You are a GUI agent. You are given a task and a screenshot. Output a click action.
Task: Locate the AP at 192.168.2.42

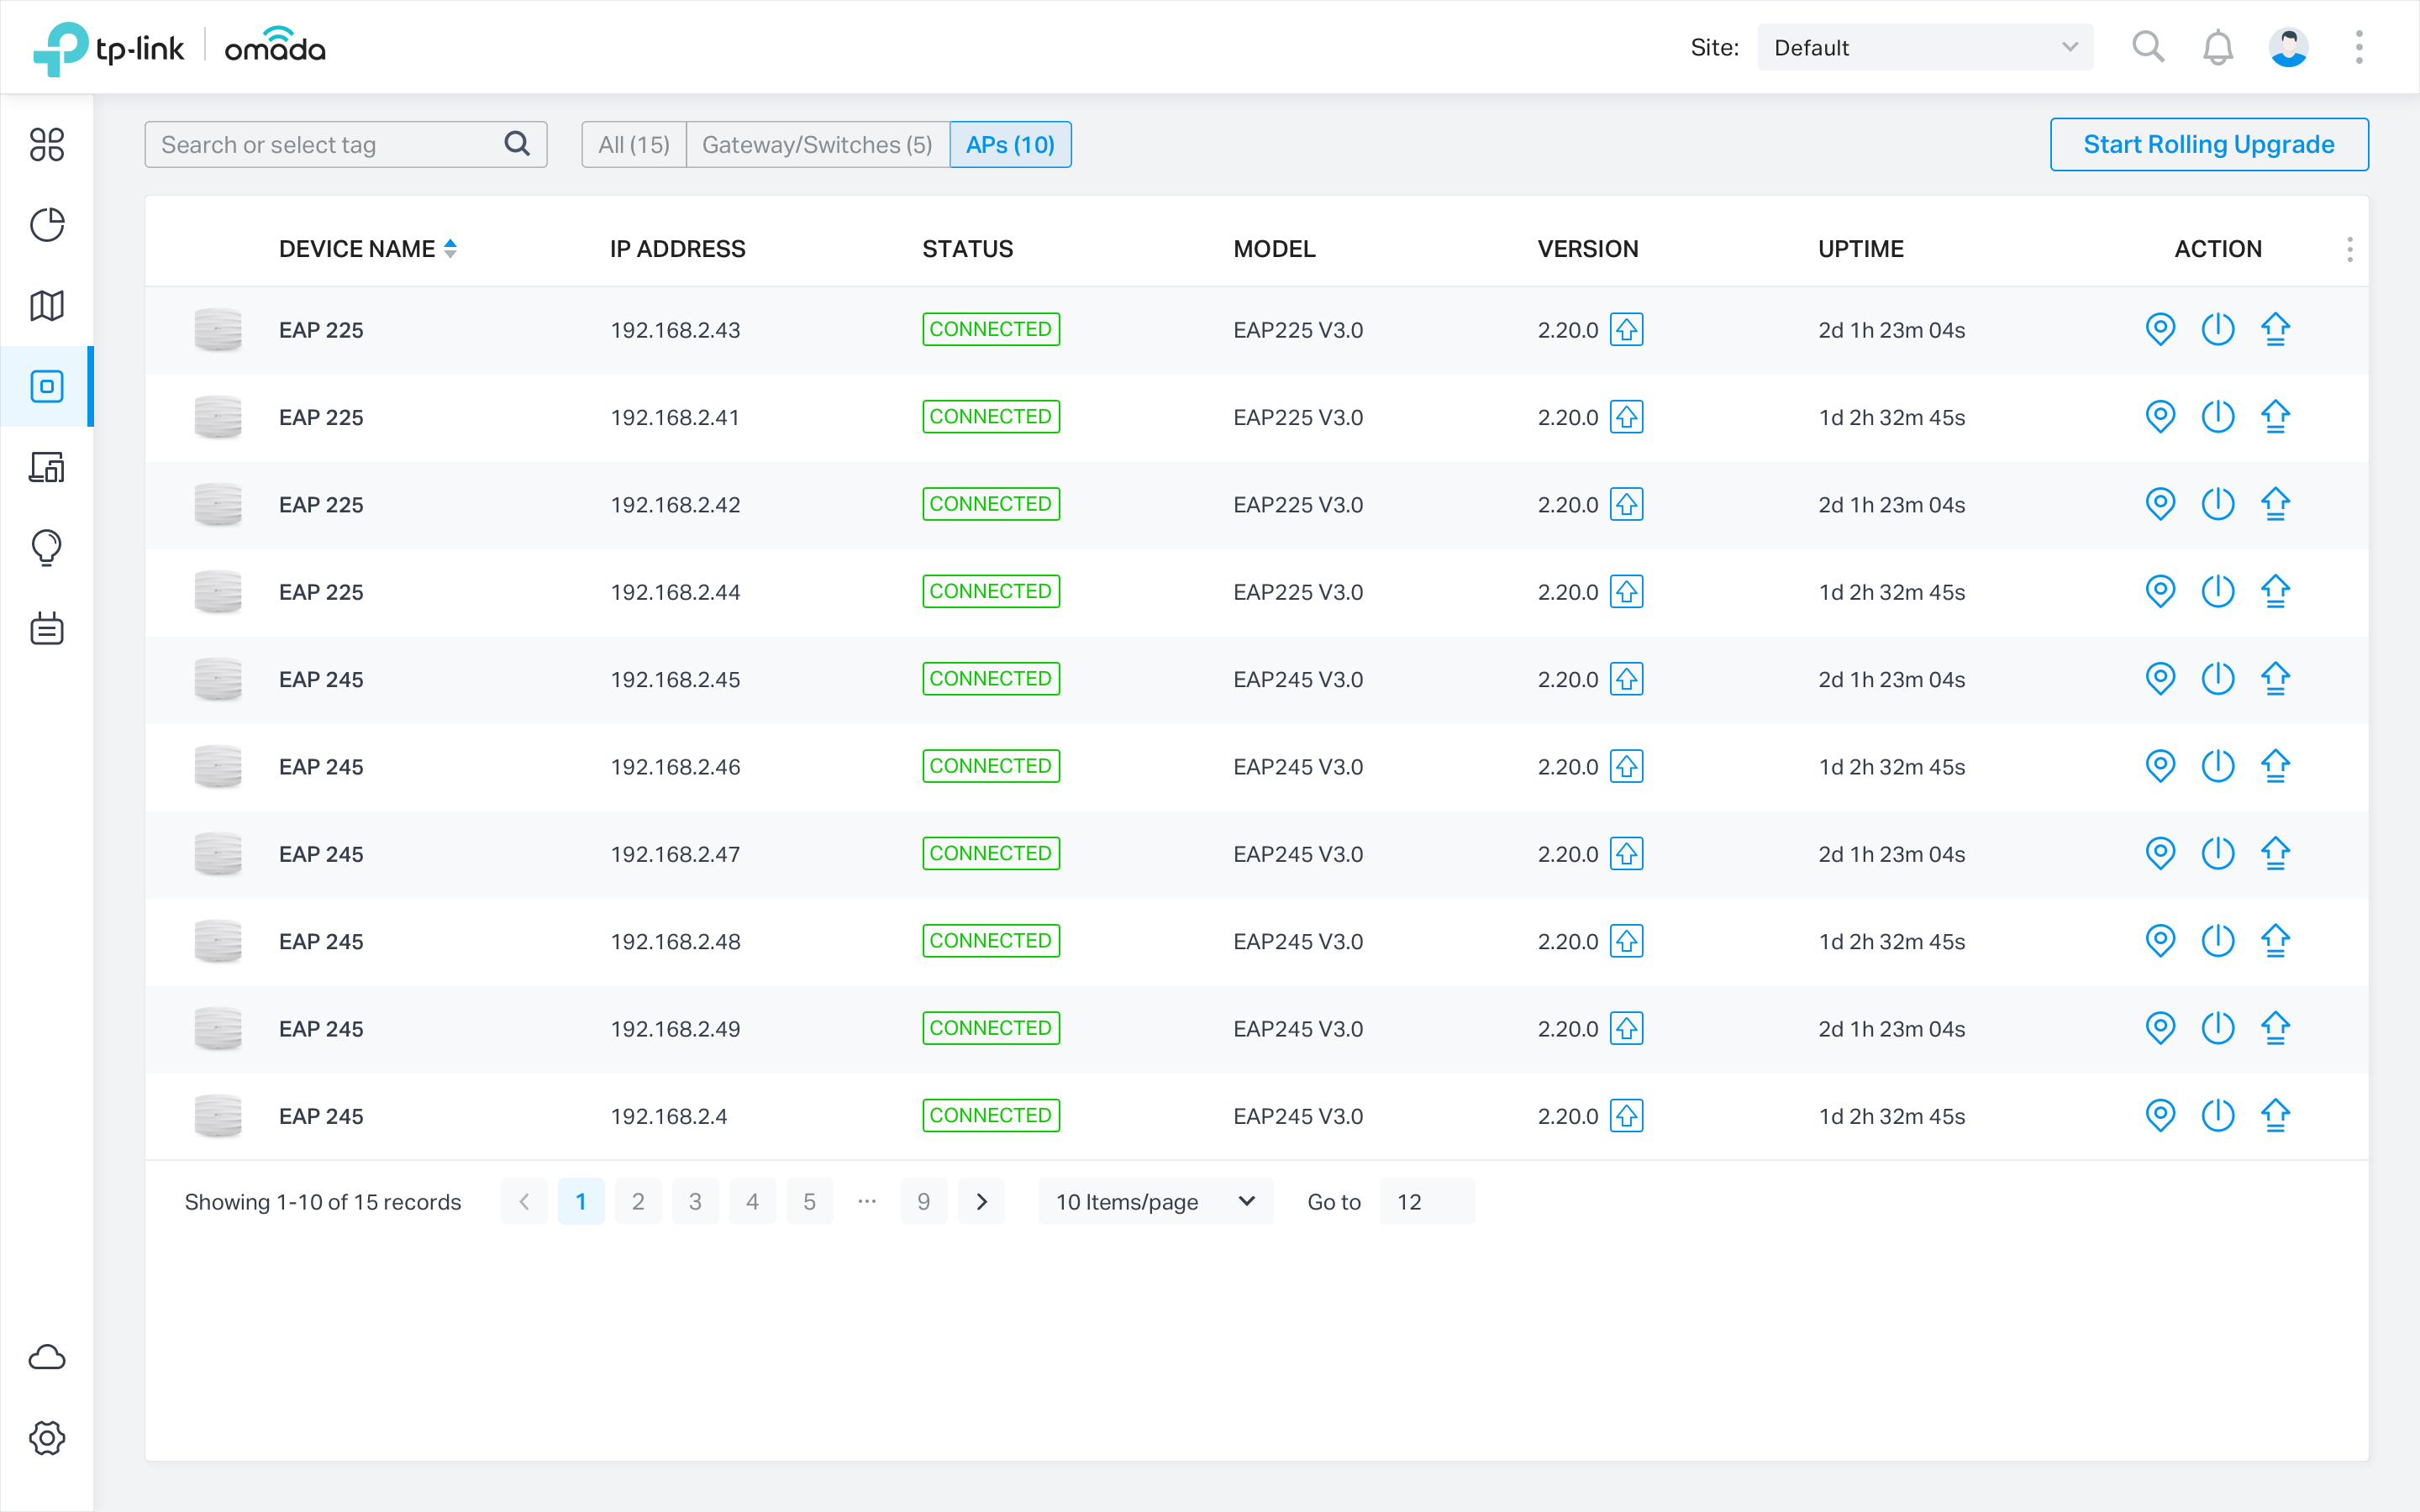click(2160, 504)
